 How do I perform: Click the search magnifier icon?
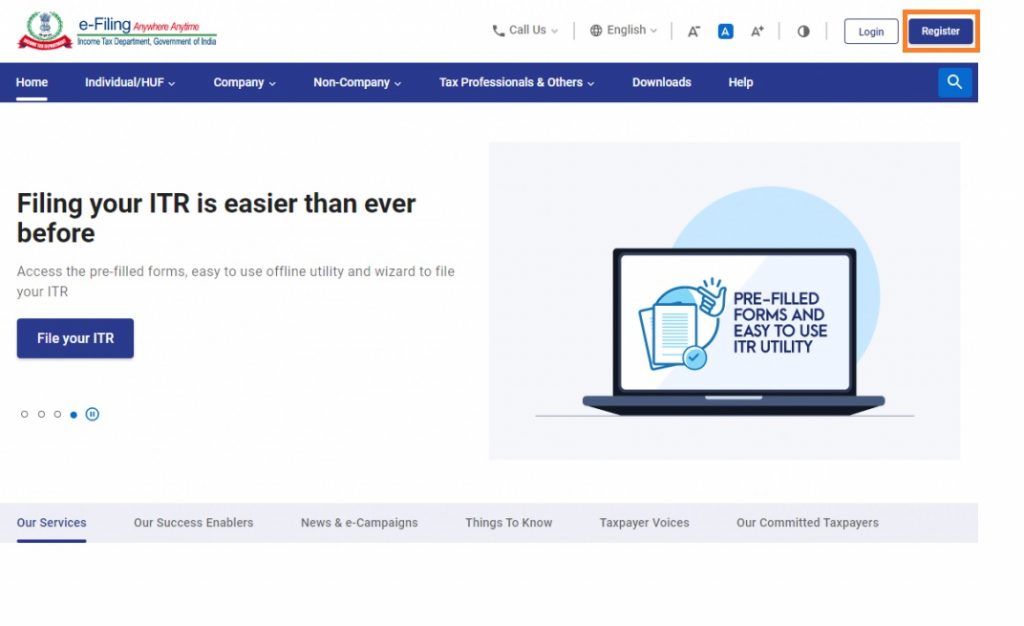click(954, 82)
